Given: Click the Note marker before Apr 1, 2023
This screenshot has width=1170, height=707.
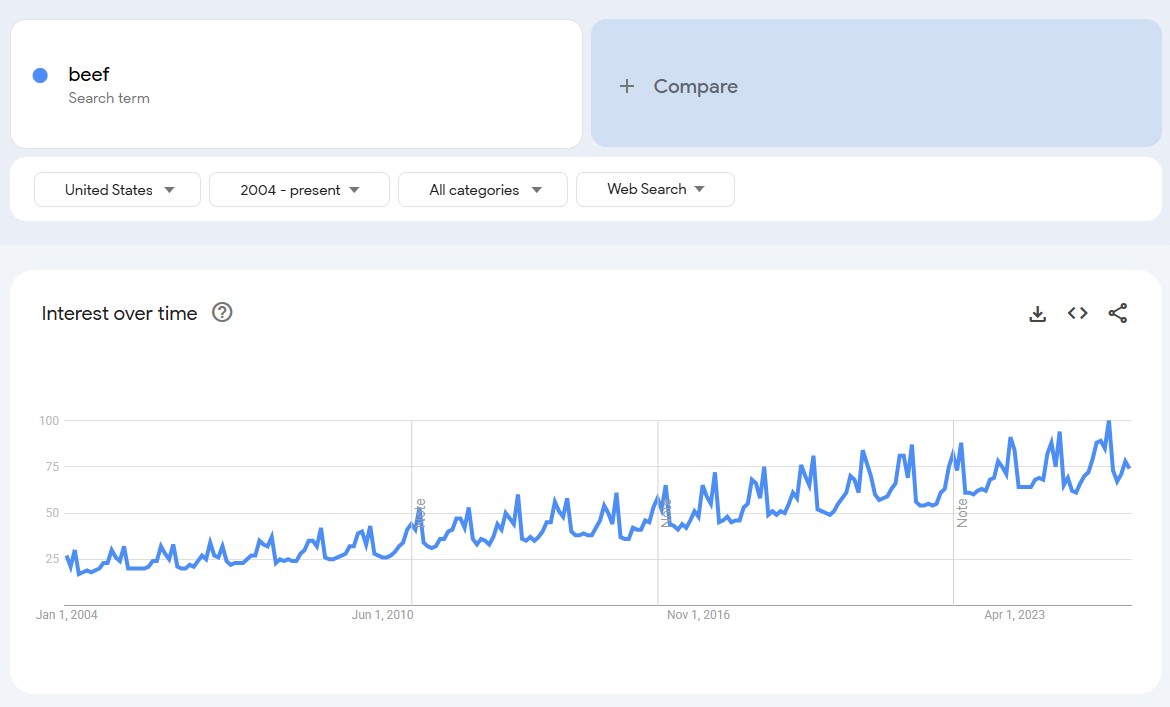Looking at the screenshot, I should (x=962, y=513).
